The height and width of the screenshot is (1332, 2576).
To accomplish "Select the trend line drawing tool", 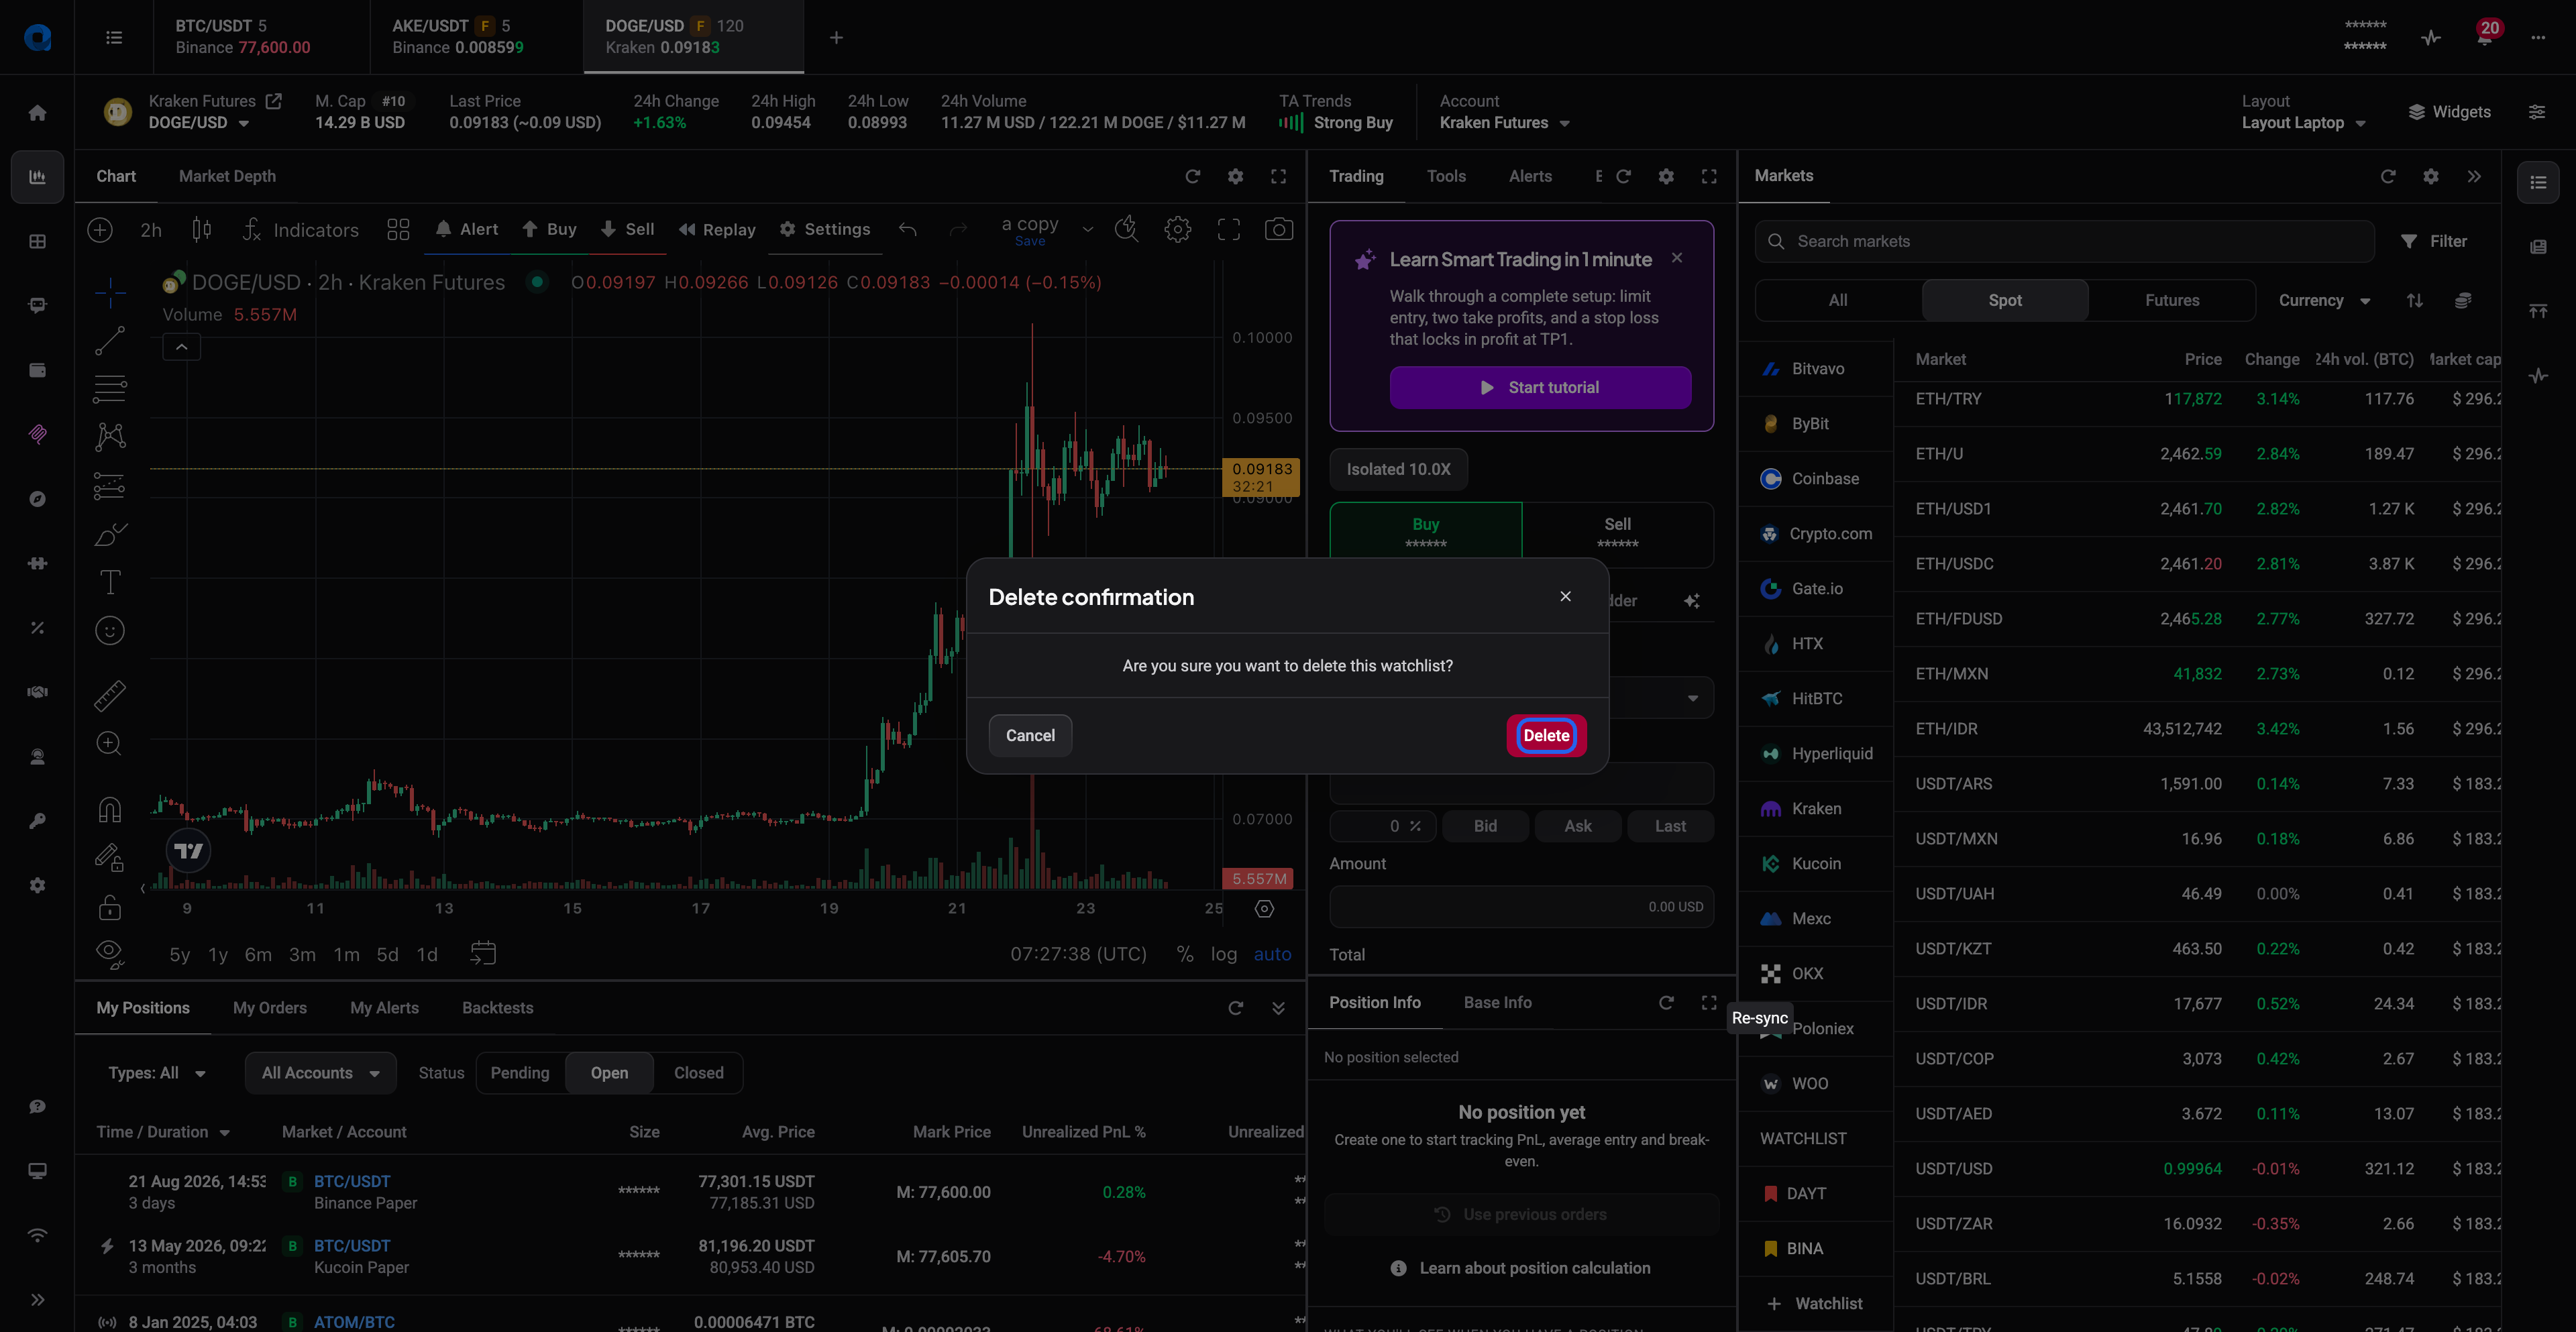I will (110, 340).
